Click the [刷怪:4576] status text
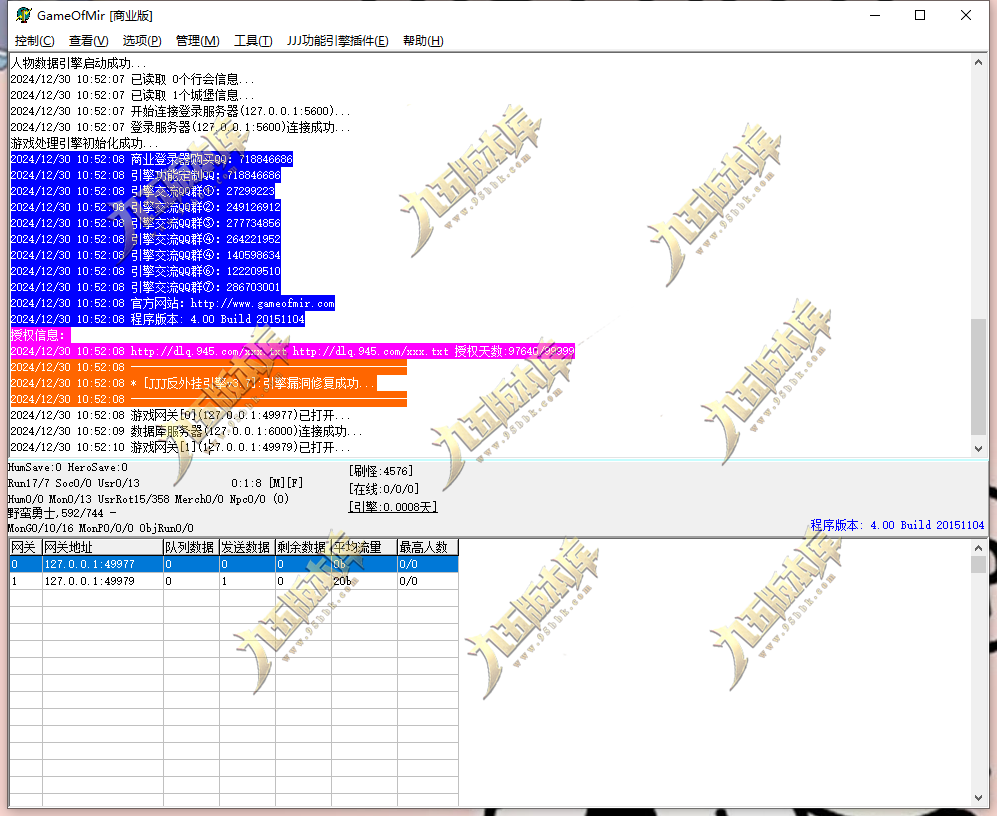The image size is (997, 816). coord(381,471)
